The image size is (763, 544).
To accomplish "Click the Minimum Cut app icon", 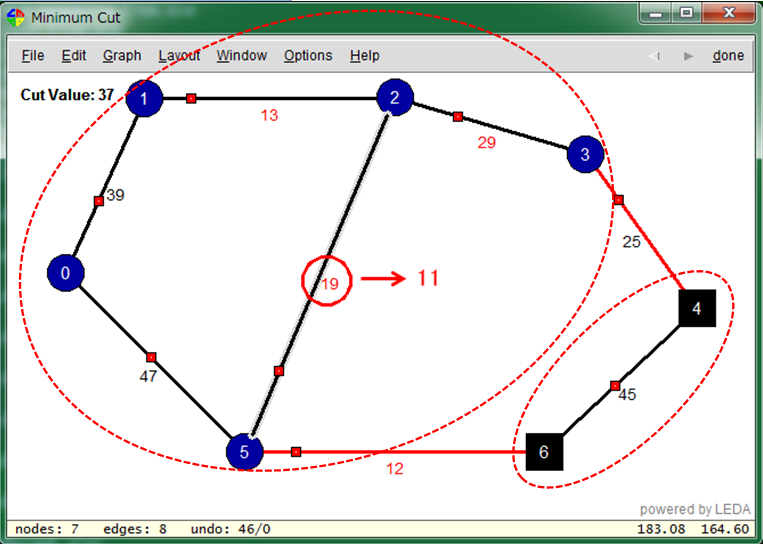I will (x=16, y=18).
